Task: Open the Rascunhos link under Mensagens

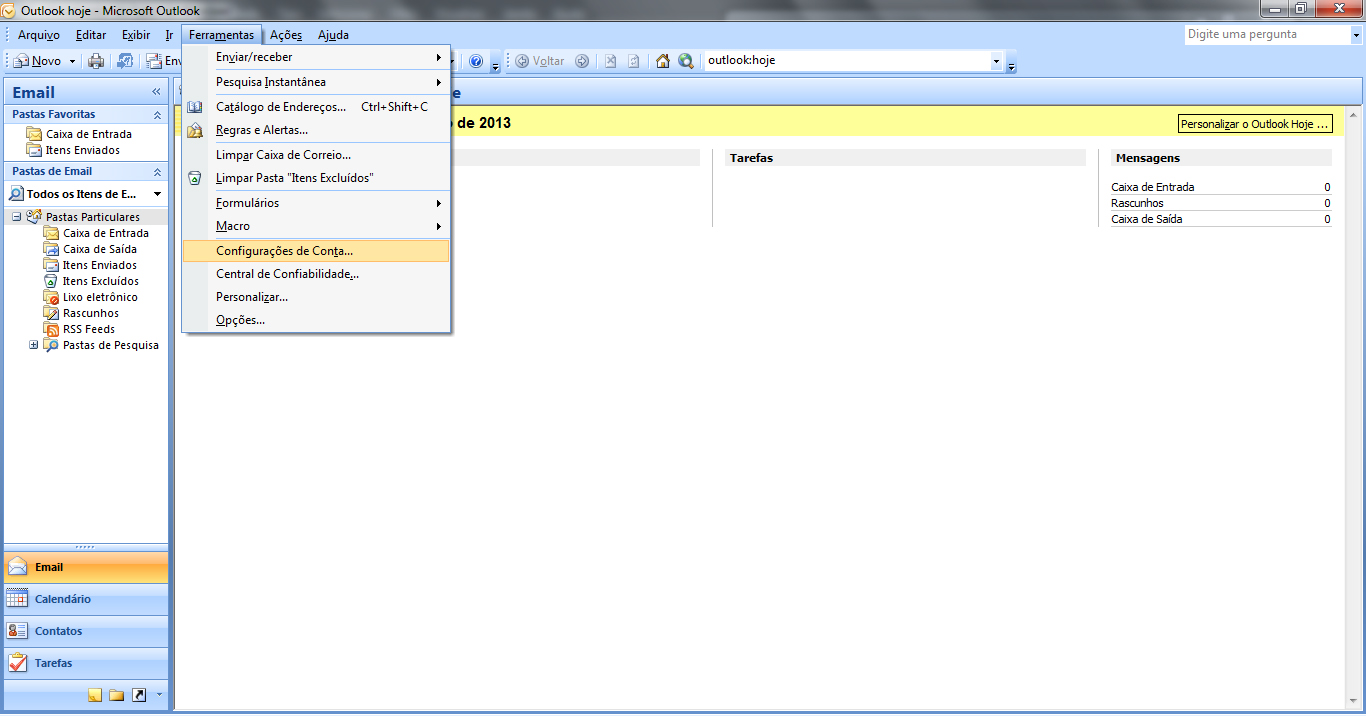Action: (x=1137, y=203)
